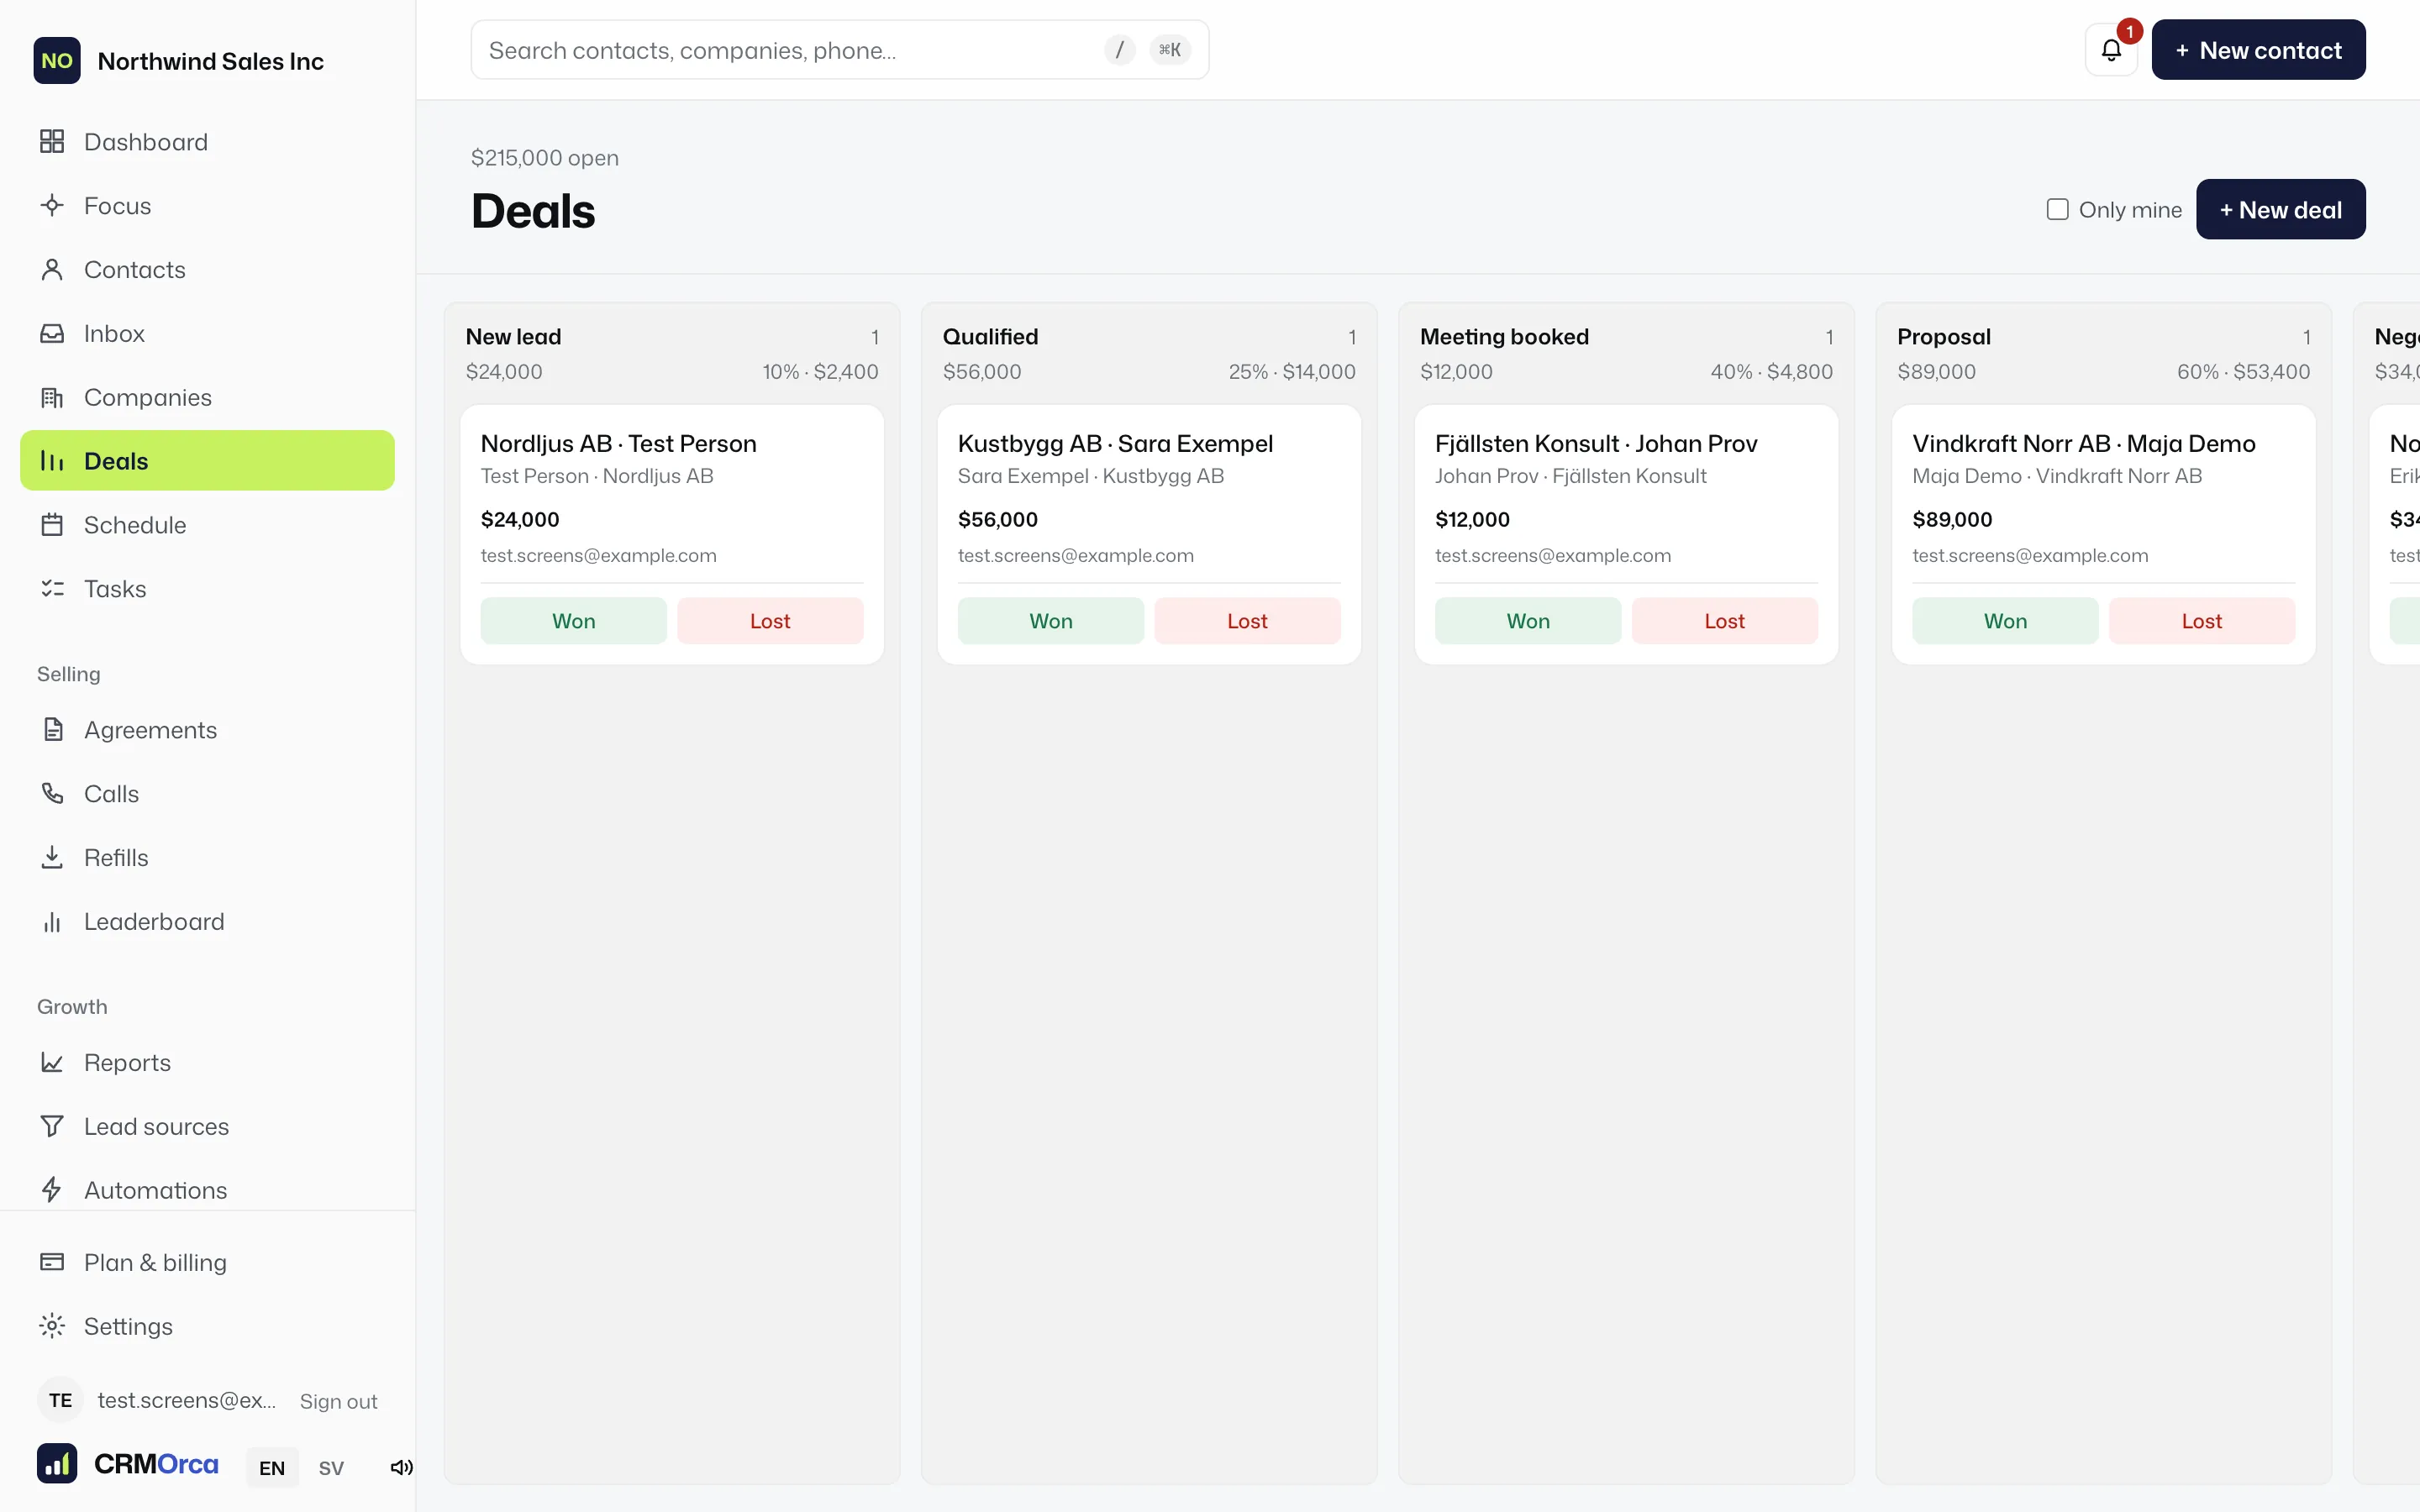Click the TE user avatar

click(60, 1400)
